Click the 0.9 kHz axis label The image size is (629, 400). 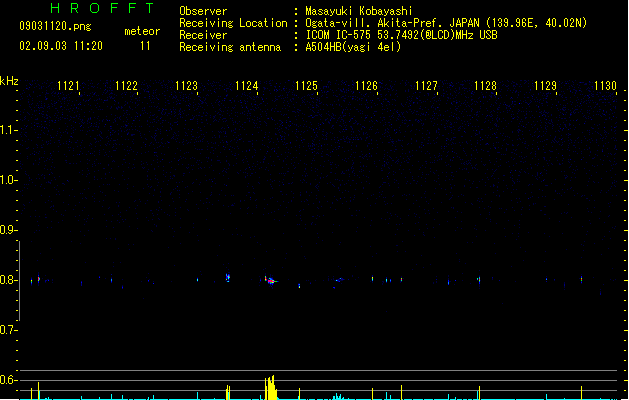pos(8,230)
